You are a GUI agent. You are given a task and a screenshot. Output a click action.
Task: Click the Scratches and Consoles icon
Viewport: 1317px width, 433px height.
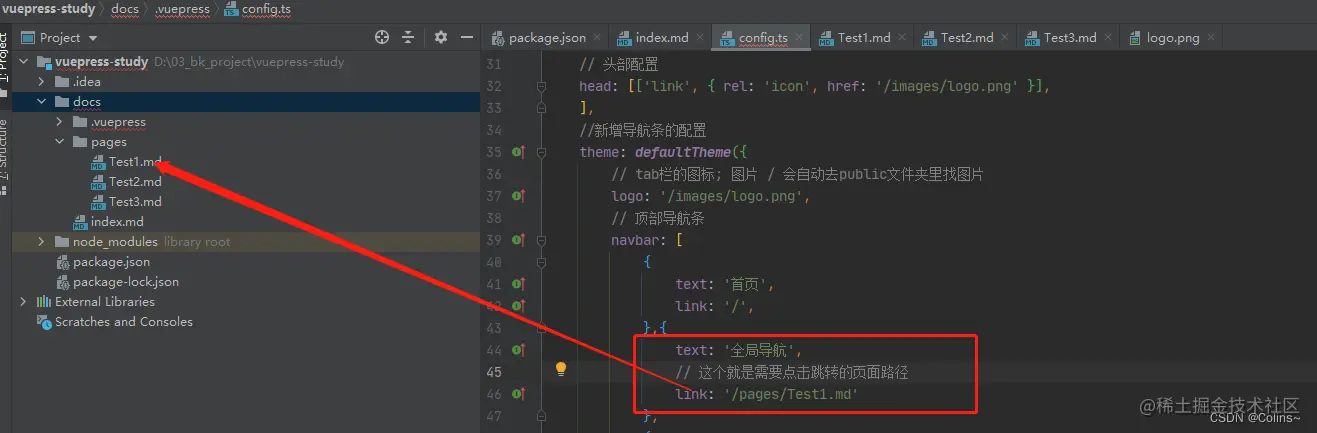coord(44,322)
